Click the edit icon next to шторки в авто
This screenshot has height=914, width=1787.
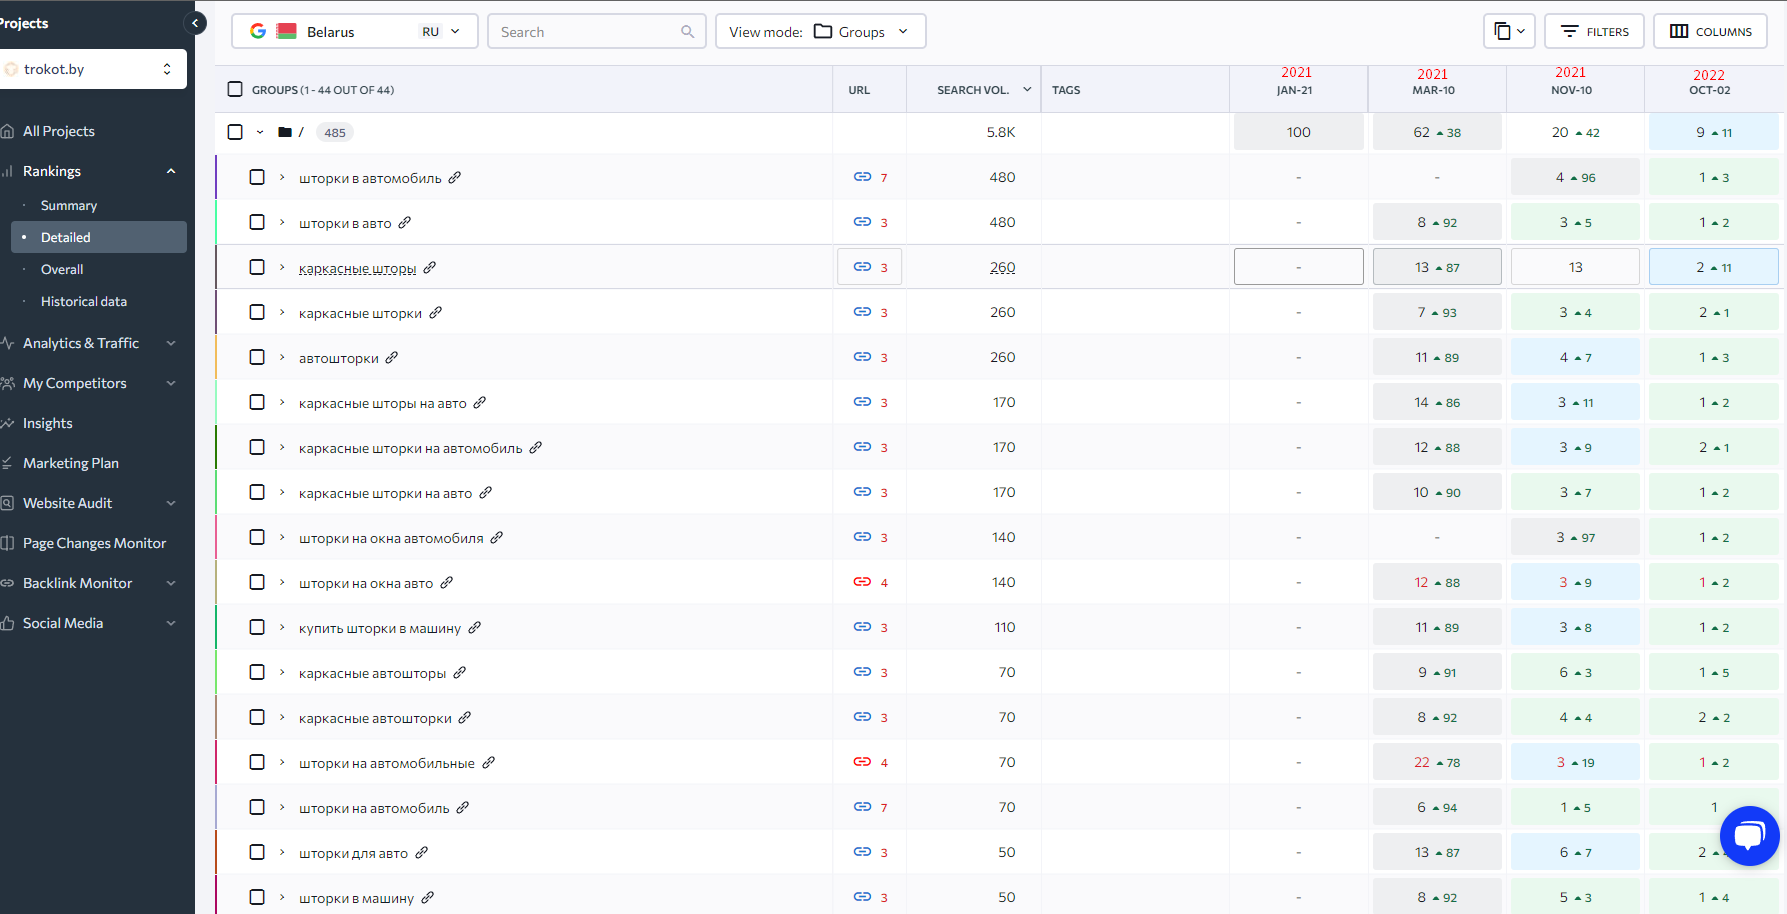tap(405, 222)
